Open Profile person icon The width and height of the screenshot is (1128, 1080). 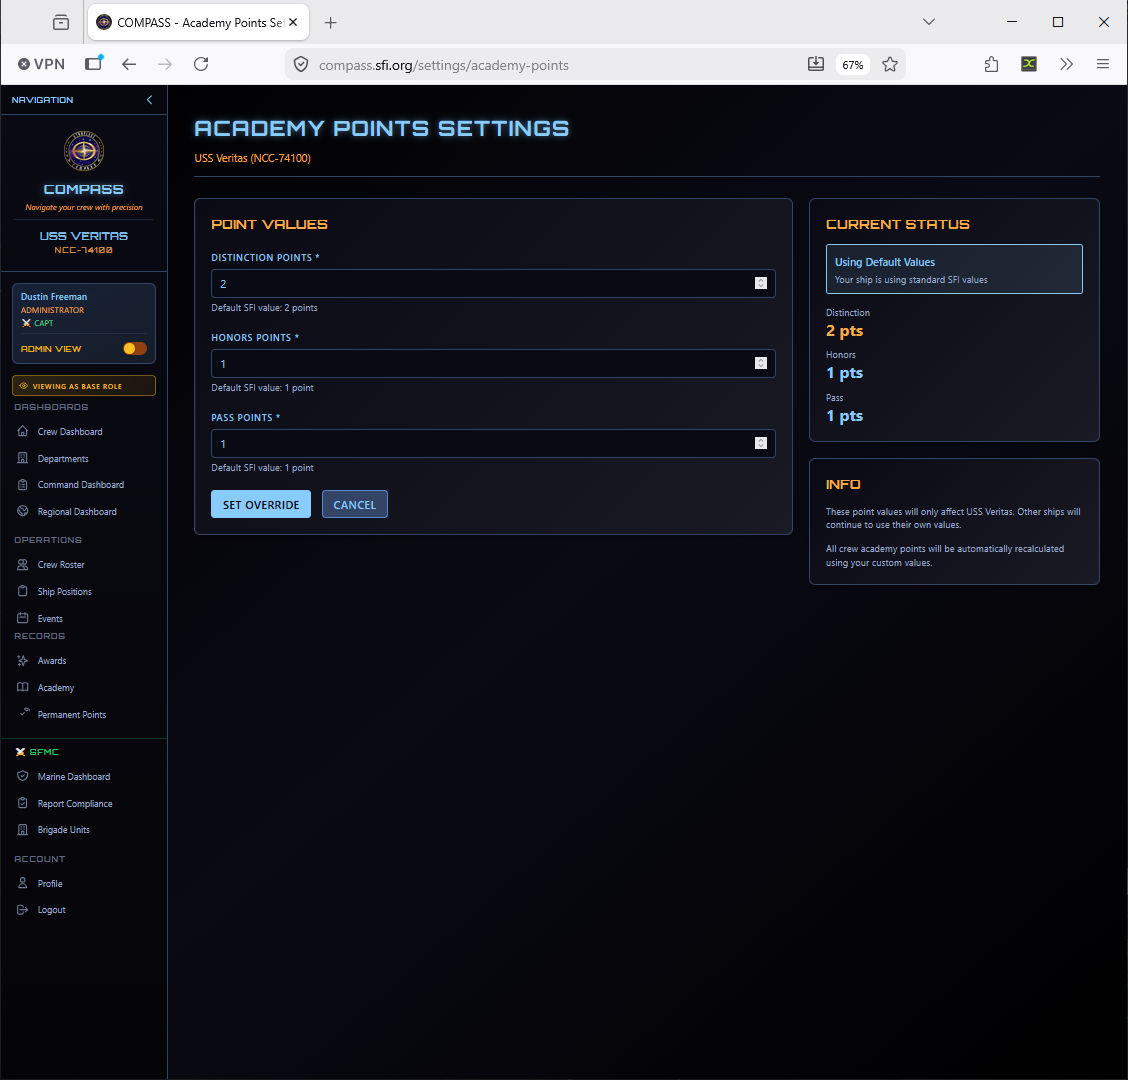coord(23,883)
